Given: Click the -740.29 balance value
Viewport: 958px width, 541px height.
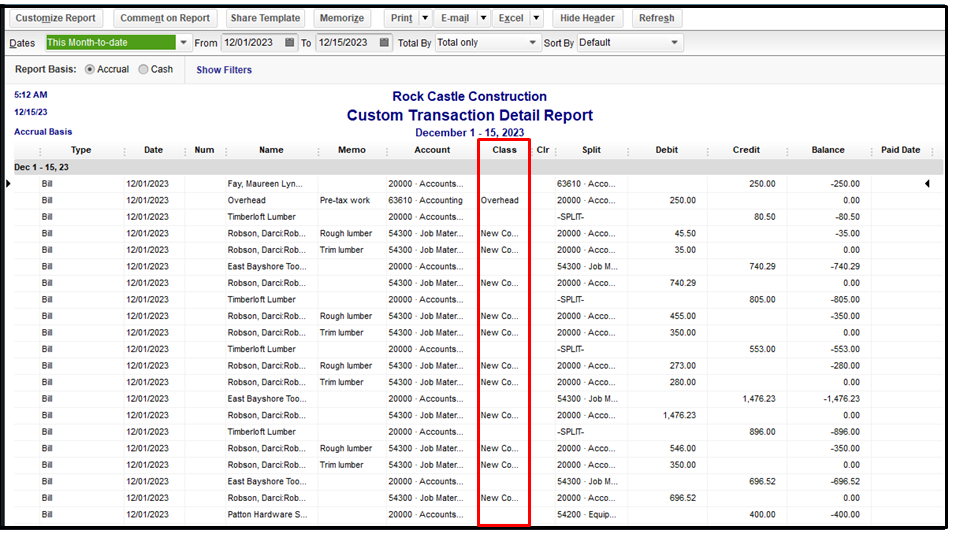Looking at the screenshot, I should pos(846,267).
